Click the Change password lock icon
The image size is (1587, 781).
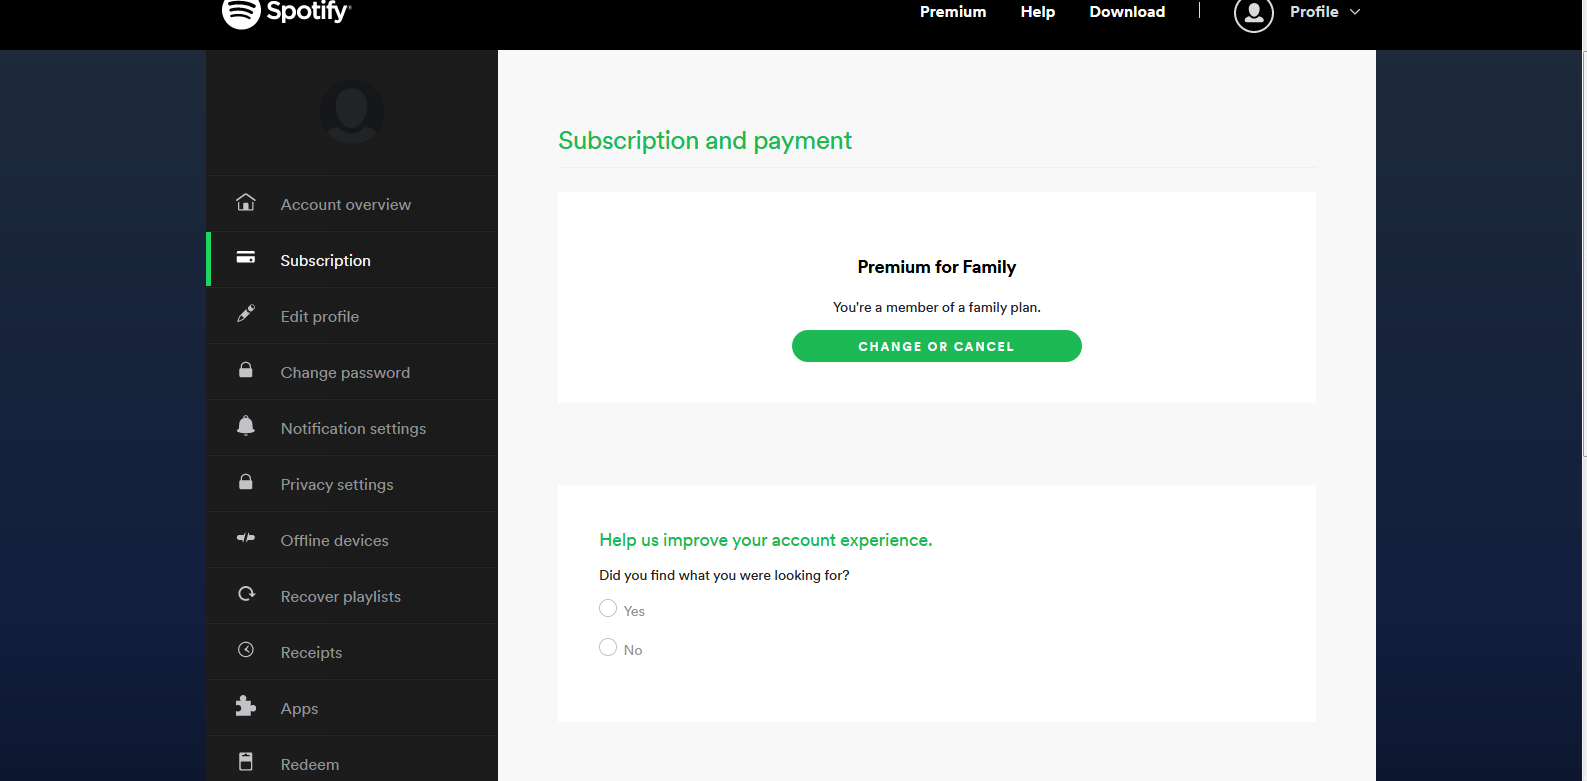246,370
